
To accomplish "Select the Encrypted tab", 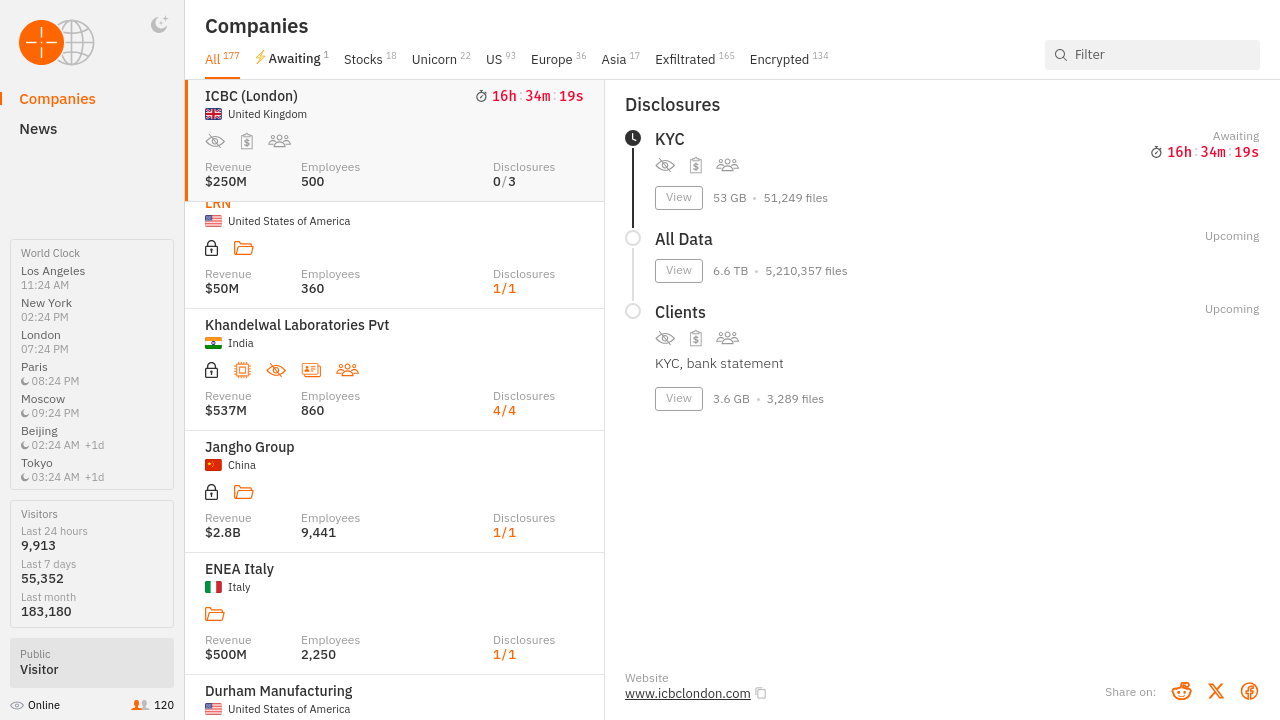I will pyautogui.click(x=779, y=60).
